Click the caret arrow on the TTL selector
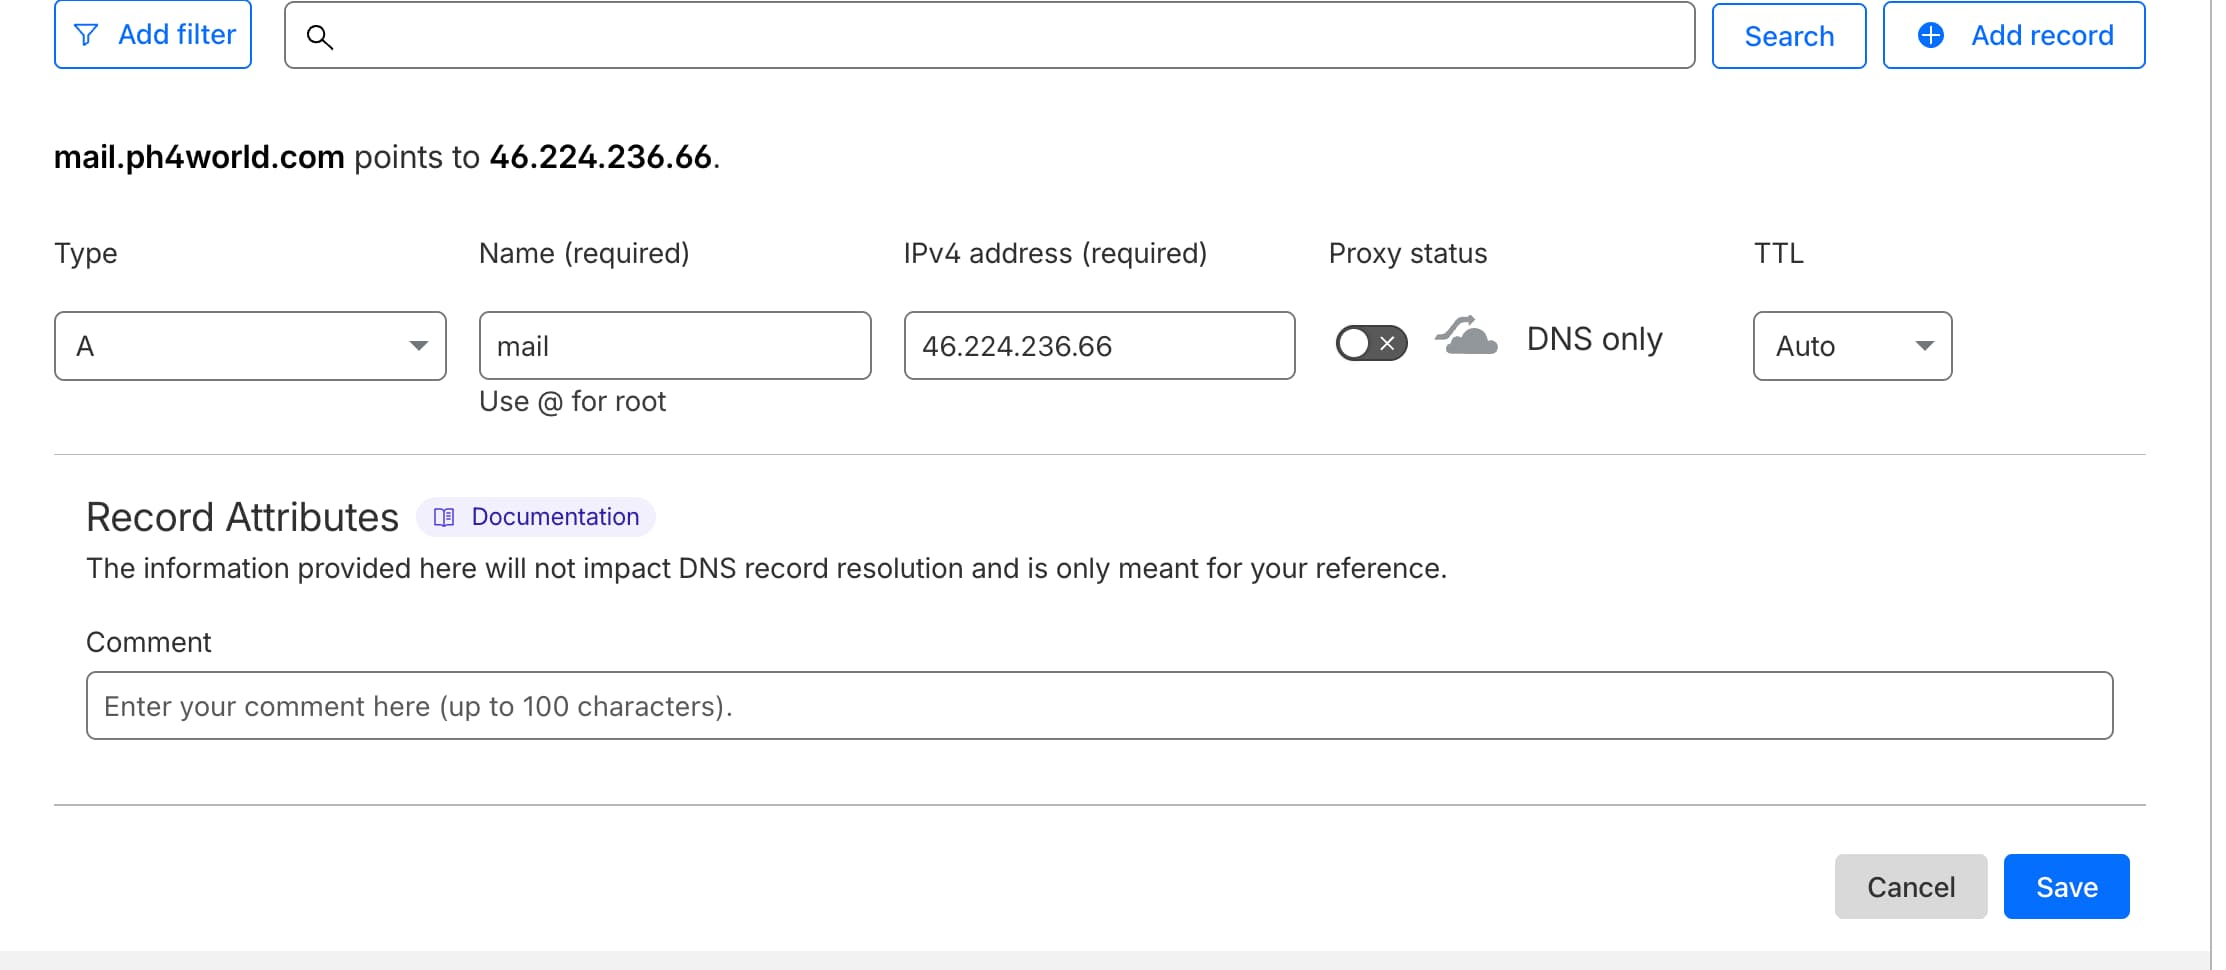Viewport: 2226px width, 970px height. [1926, 346]
